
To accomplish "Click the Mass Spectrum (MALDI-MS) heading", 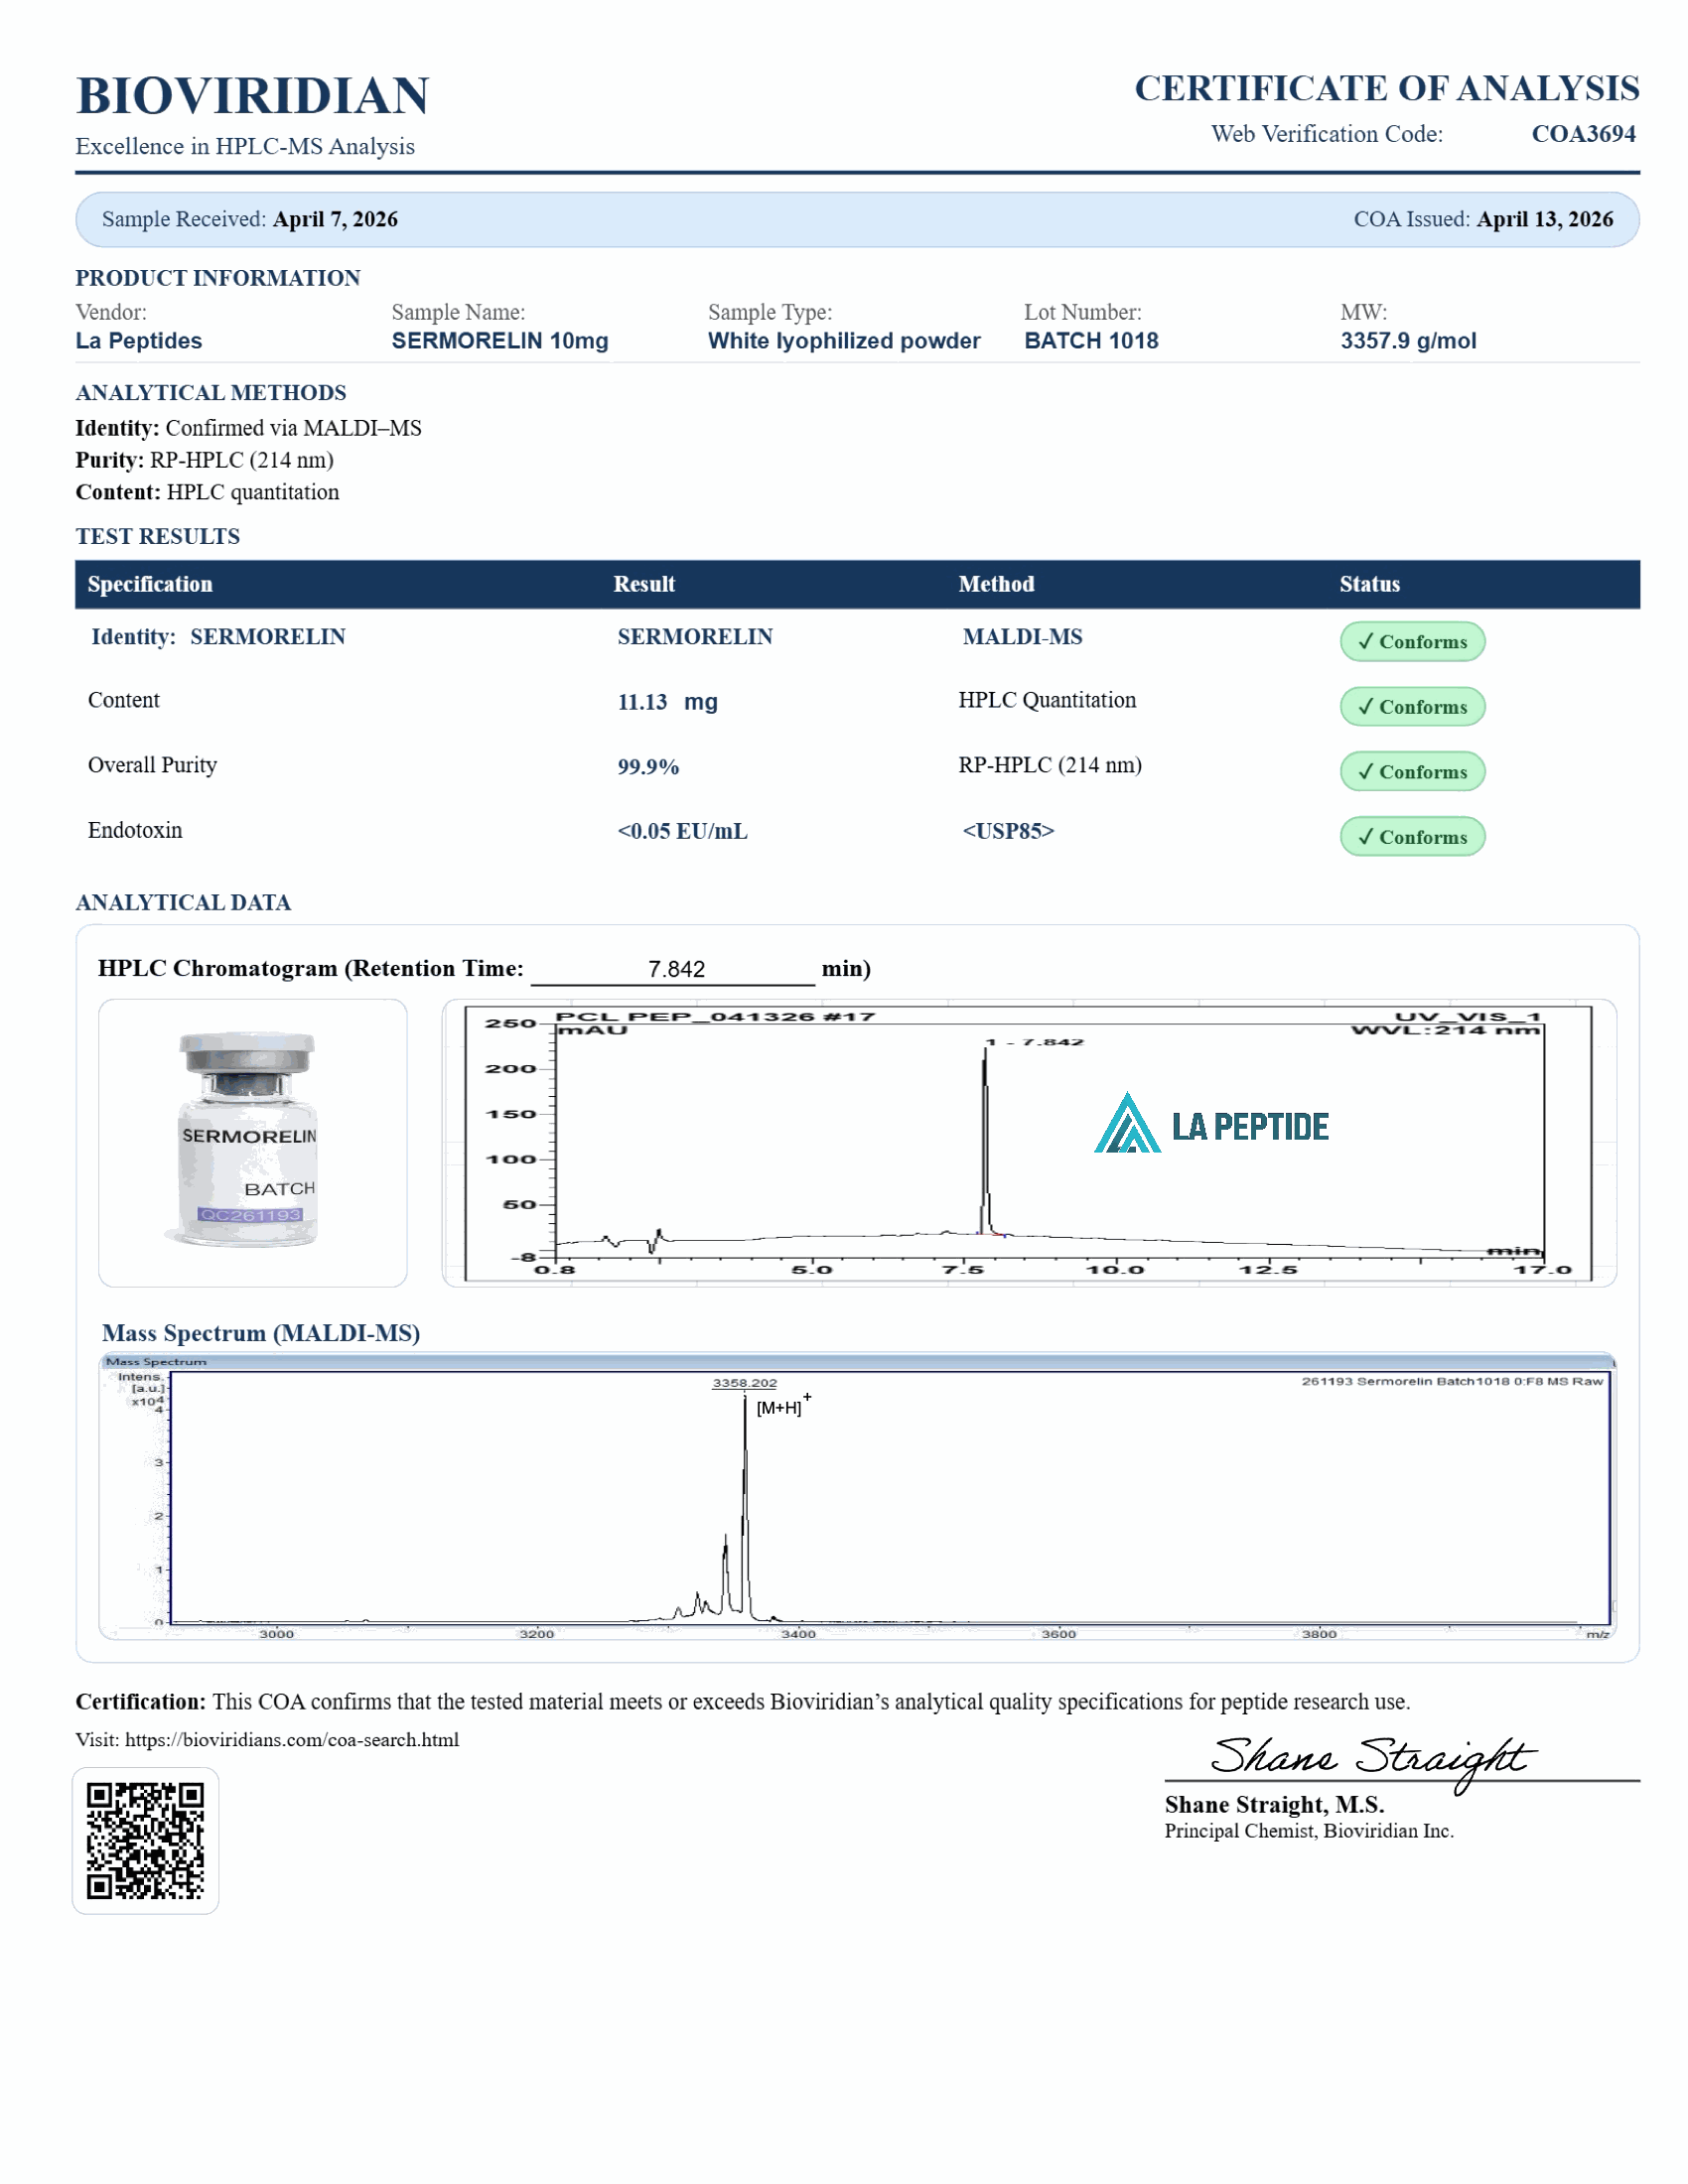I will point(261,1333).
